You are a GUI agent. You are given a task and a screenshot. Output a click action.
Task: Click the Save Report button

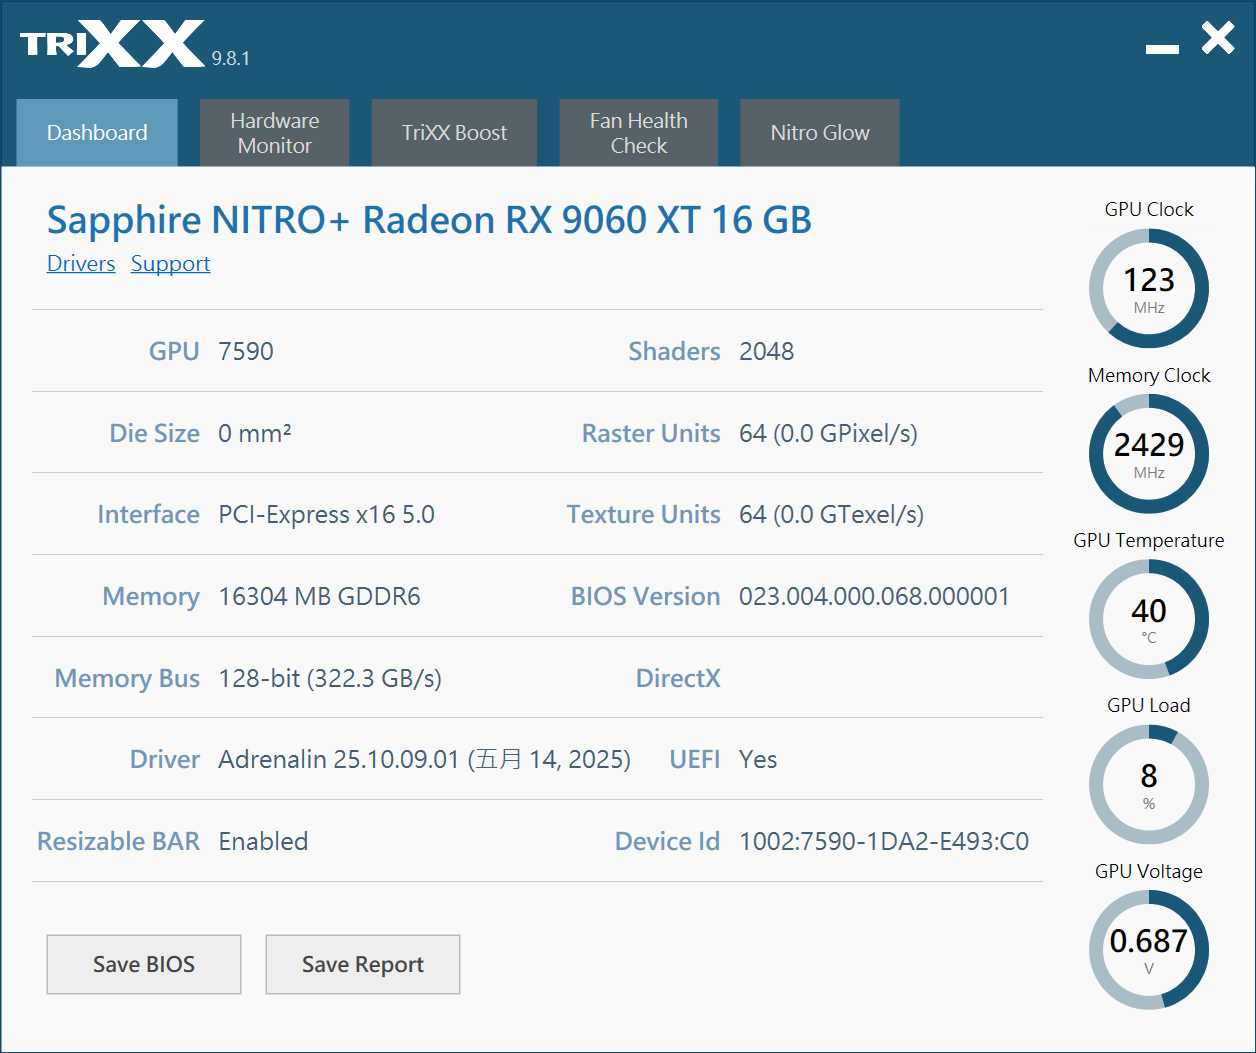[x=363, y=964]
